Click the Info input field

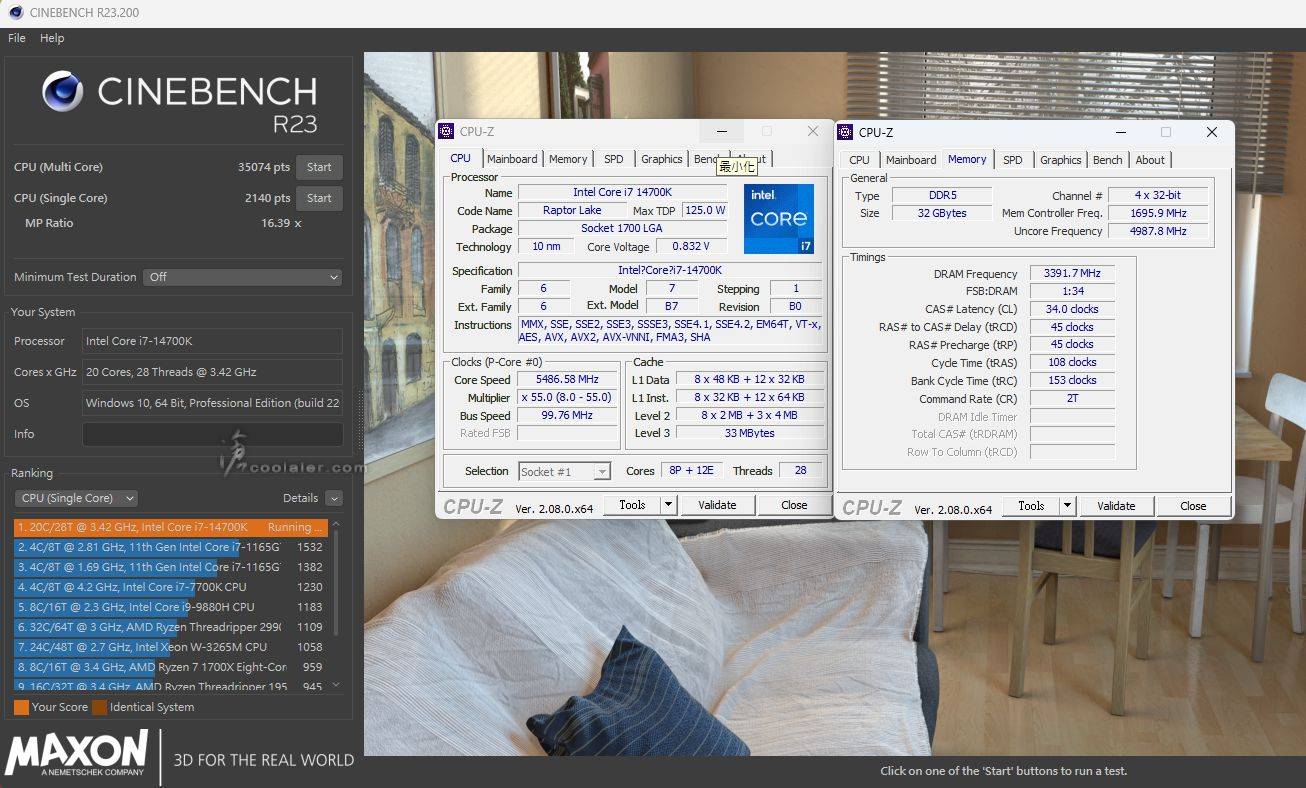pos(212,434)
